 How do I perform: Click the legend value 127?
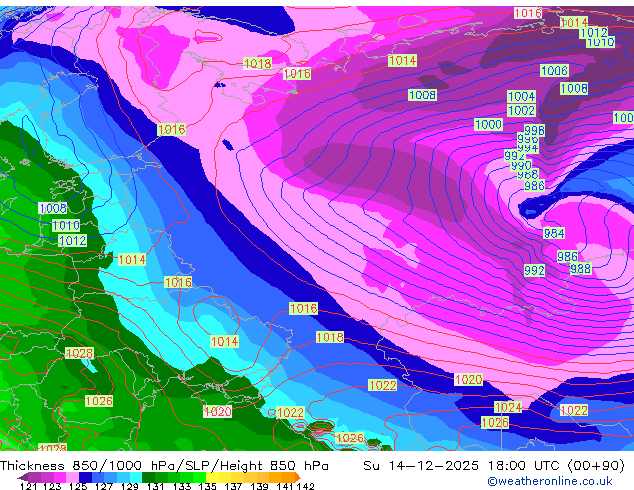coord(104,486)
